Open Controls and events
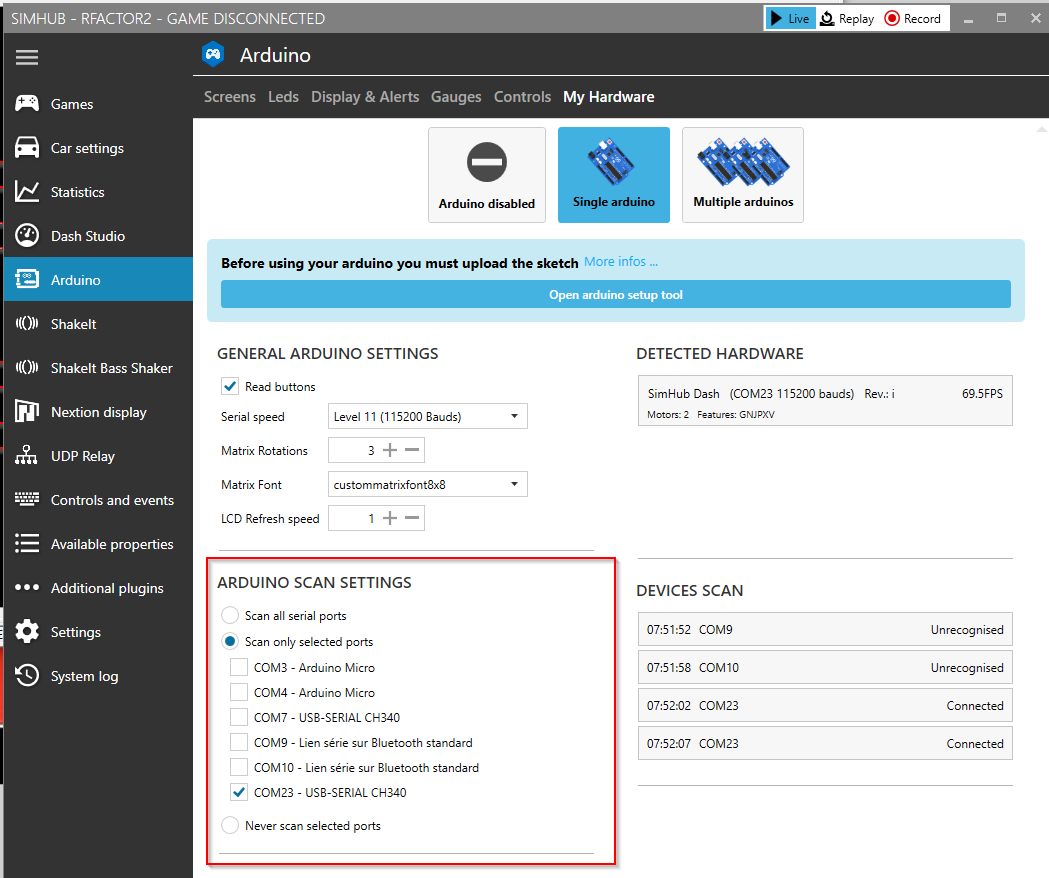The width and height of the screenshot is (1049, 878). [x=111, y=499]
